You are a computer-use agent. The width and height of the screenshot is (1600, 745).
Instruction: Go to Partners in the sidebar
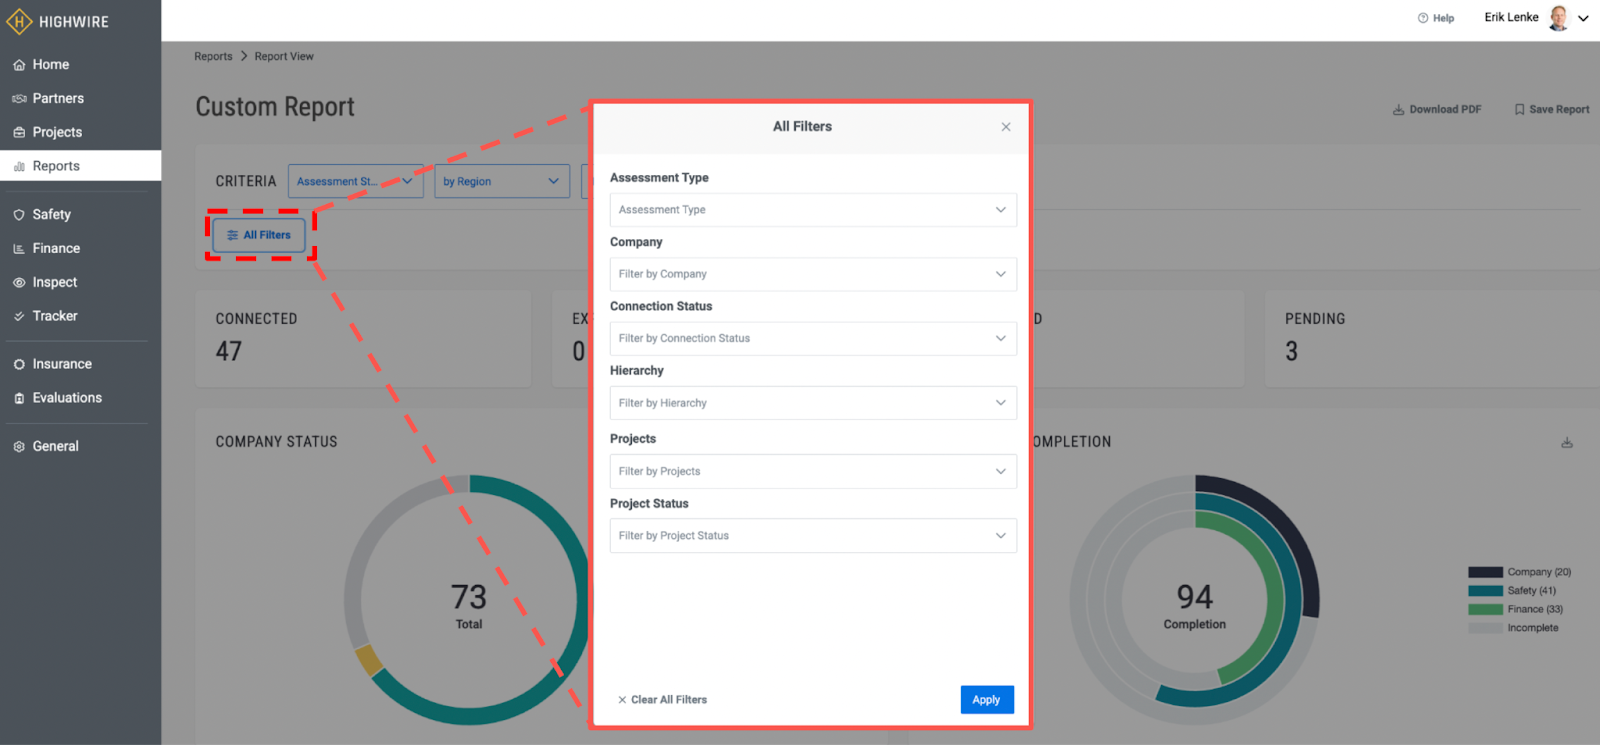pyautogui.click(x=58, y=98)
